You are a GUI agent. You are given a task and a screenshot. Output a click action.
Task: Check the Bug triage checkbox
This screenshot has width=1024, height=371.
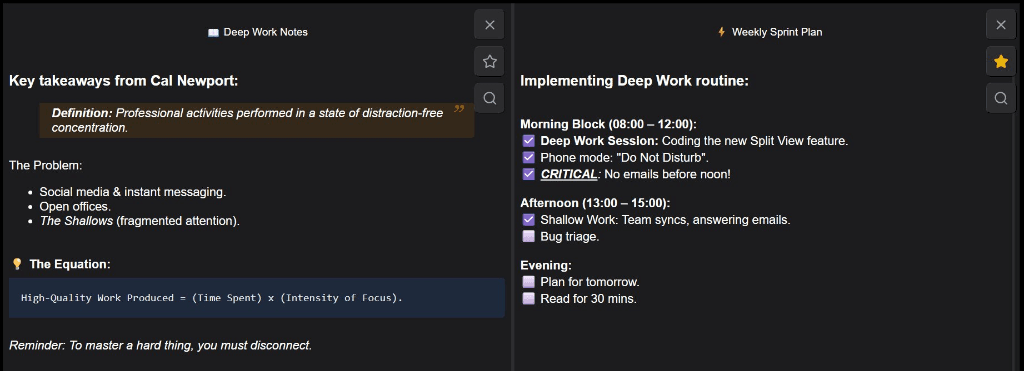(x=529, y=236)
